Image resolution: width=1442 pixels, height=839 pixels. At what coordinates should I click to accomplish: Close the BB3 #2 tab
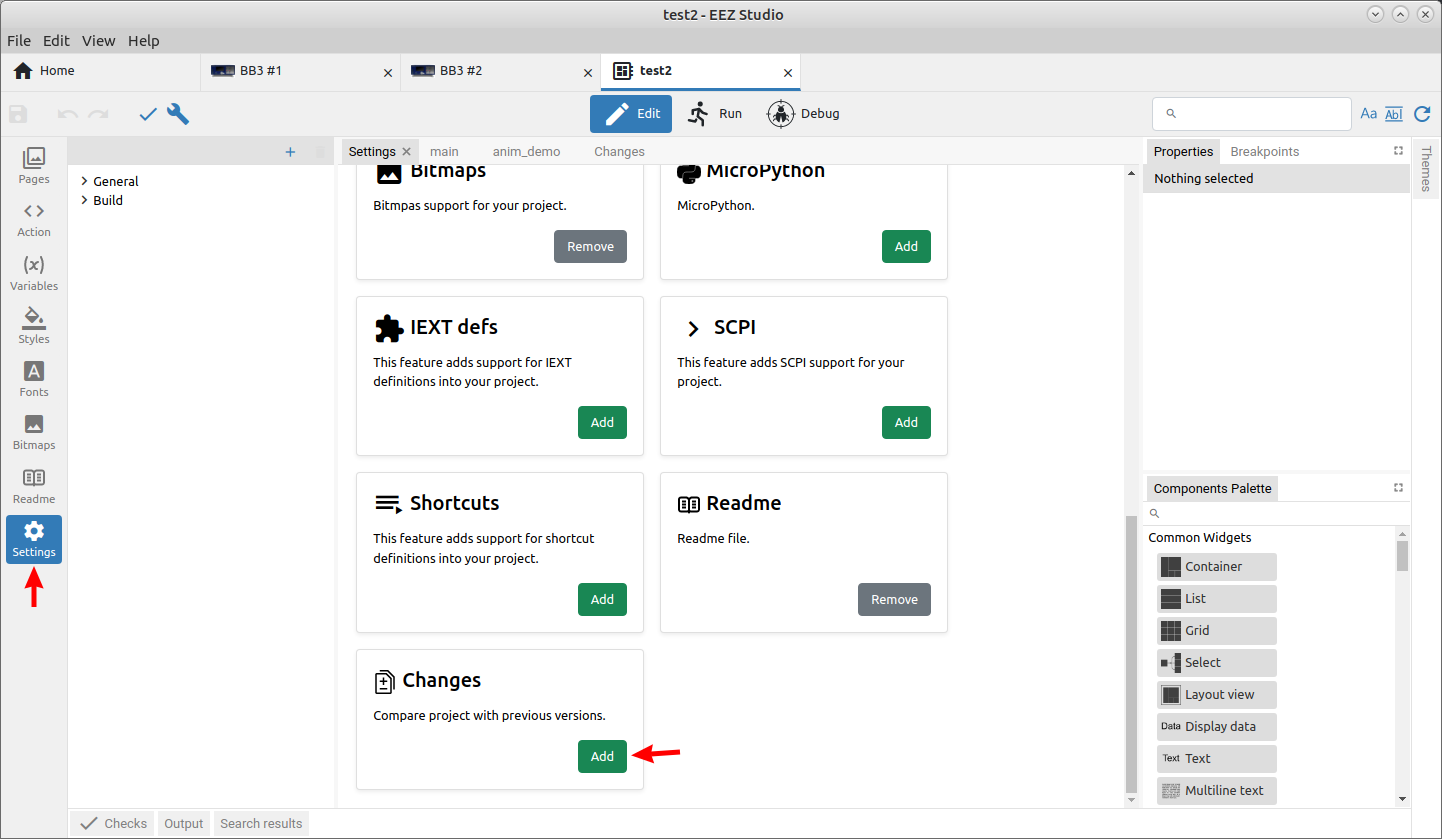(588, 73)
